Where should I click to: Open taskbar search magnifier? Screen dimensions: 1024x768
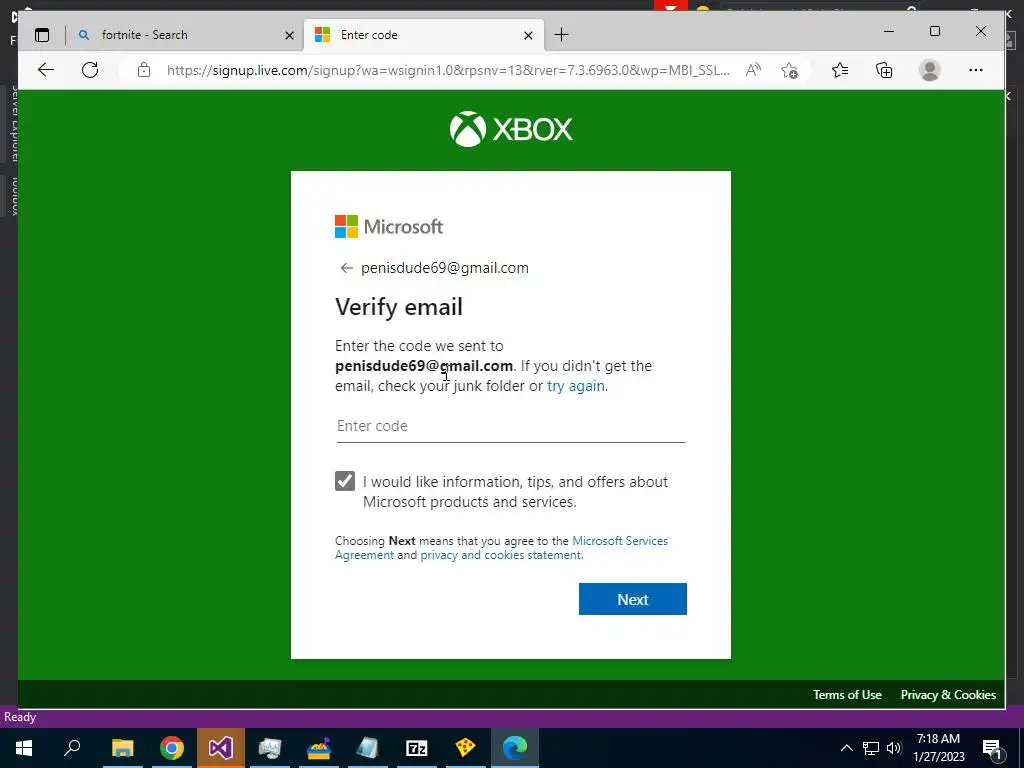pyautogui.click(x=72, y=748)
